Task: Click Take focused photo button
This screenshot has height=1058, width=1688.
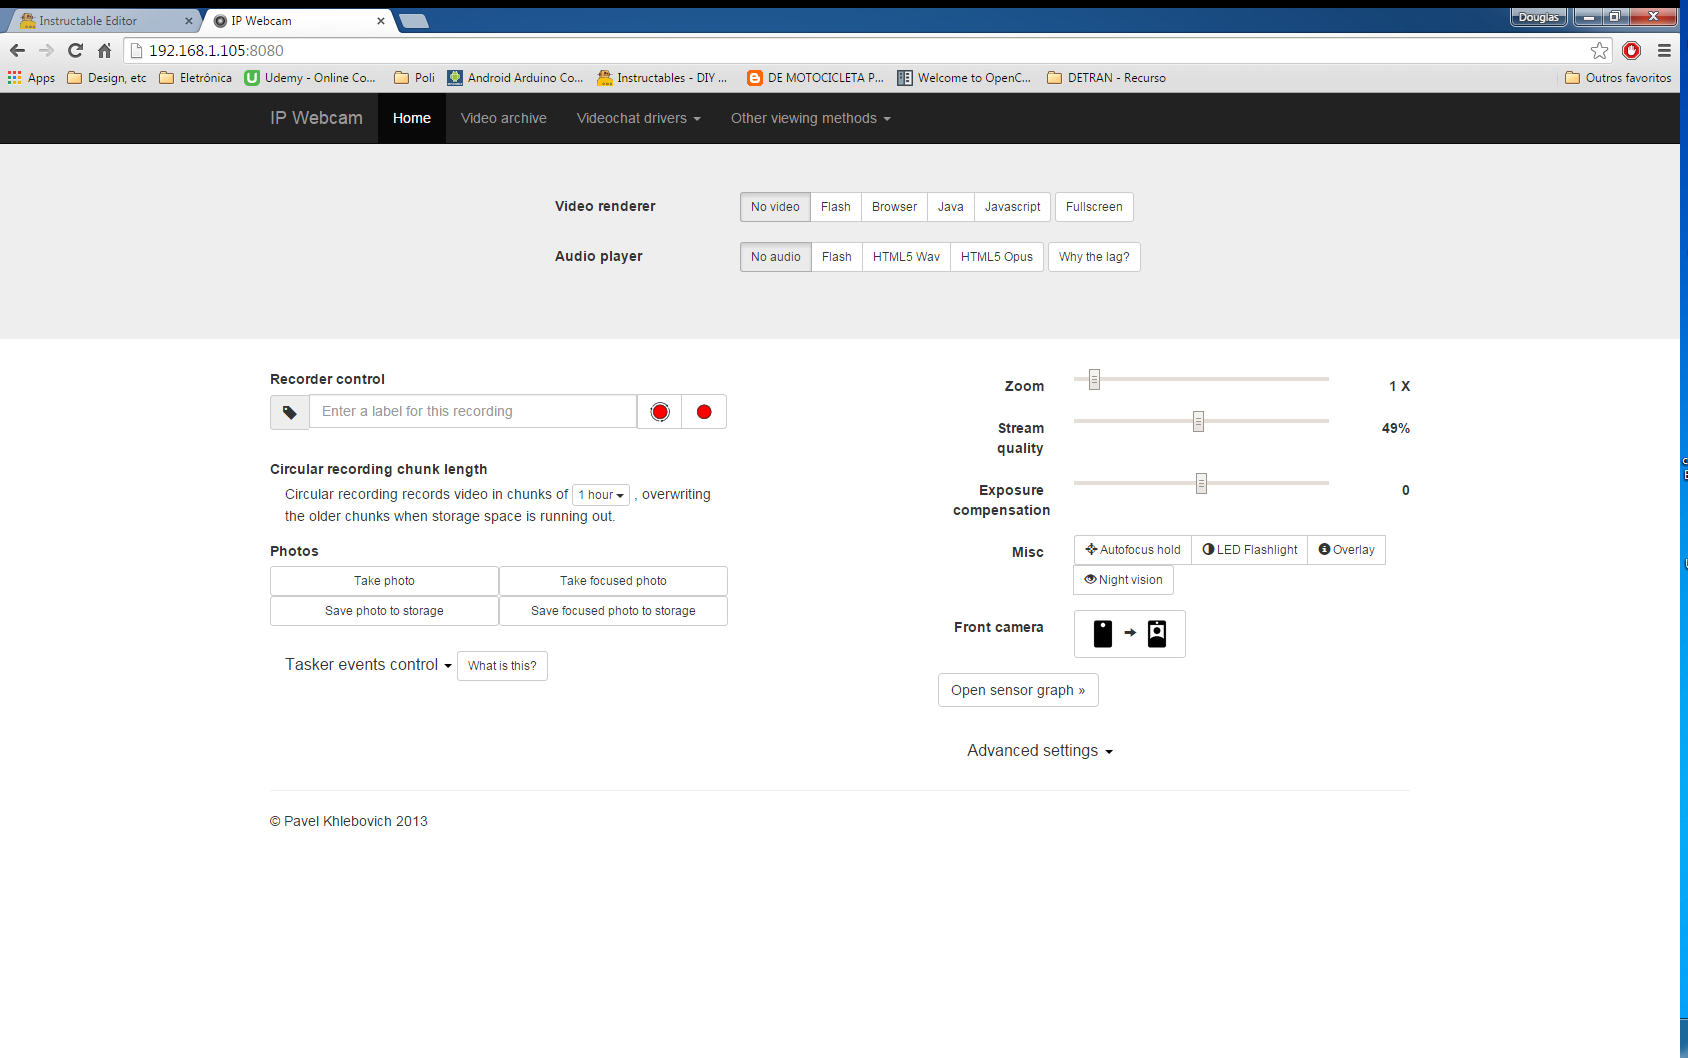Action: (x=613, y=581)
